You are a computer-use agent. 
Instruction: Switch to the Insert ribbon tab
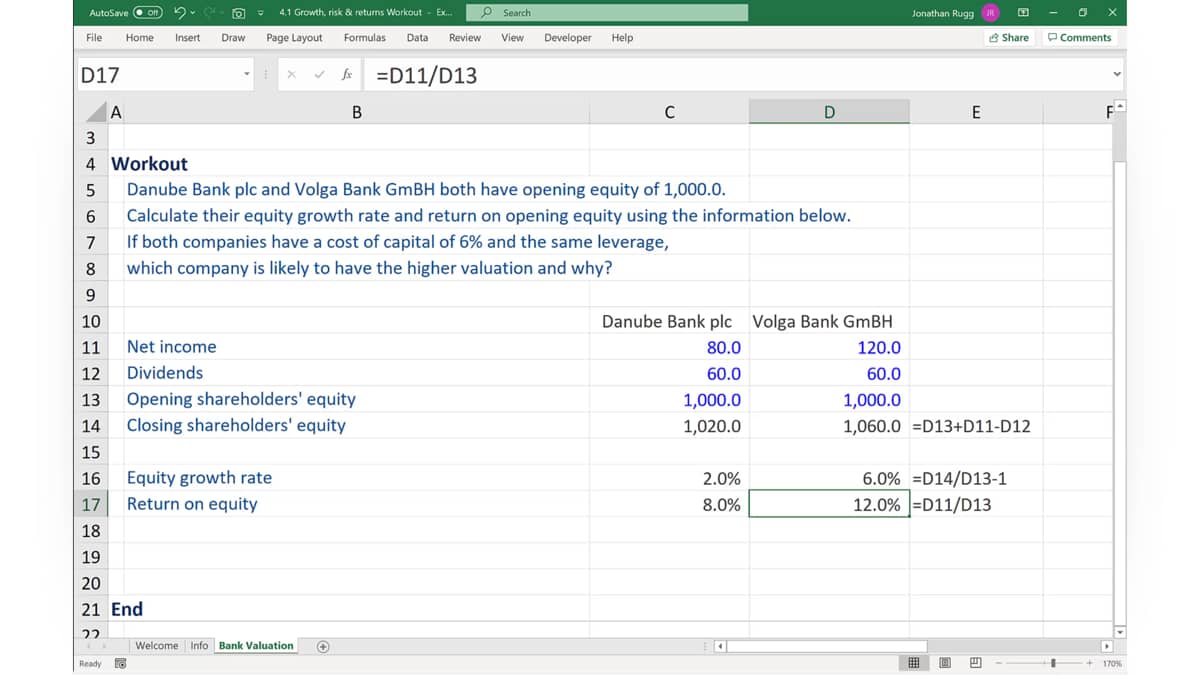click(187, 38)
